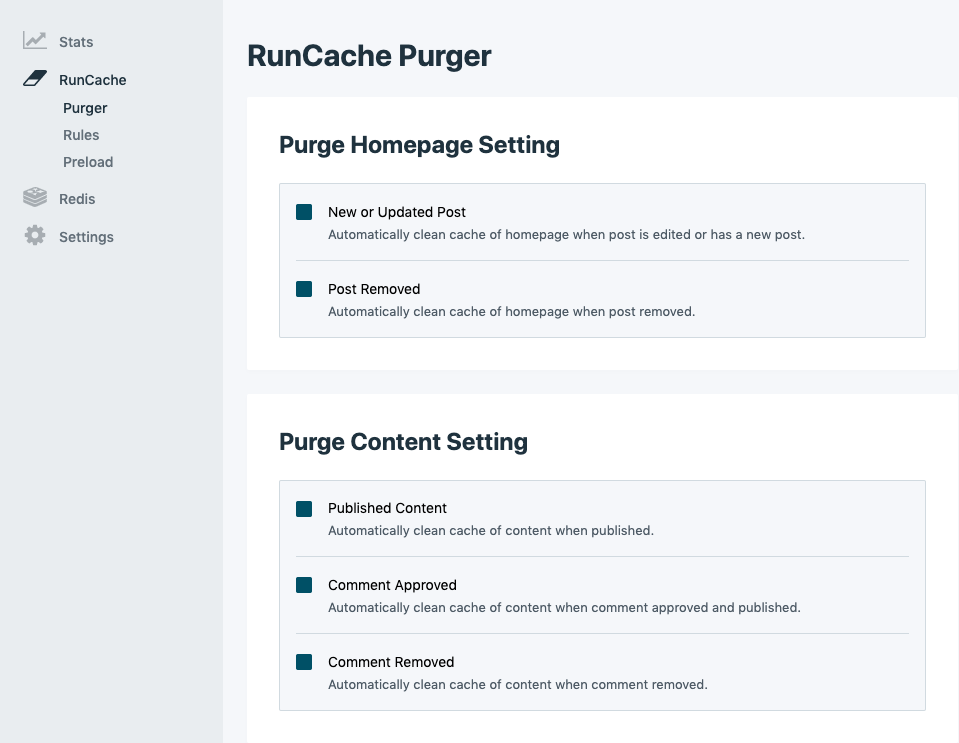The width and height of the screenshot is (959, 743).
Task: Toggle the Comment Approved checkbox
Action: (304, 585)
